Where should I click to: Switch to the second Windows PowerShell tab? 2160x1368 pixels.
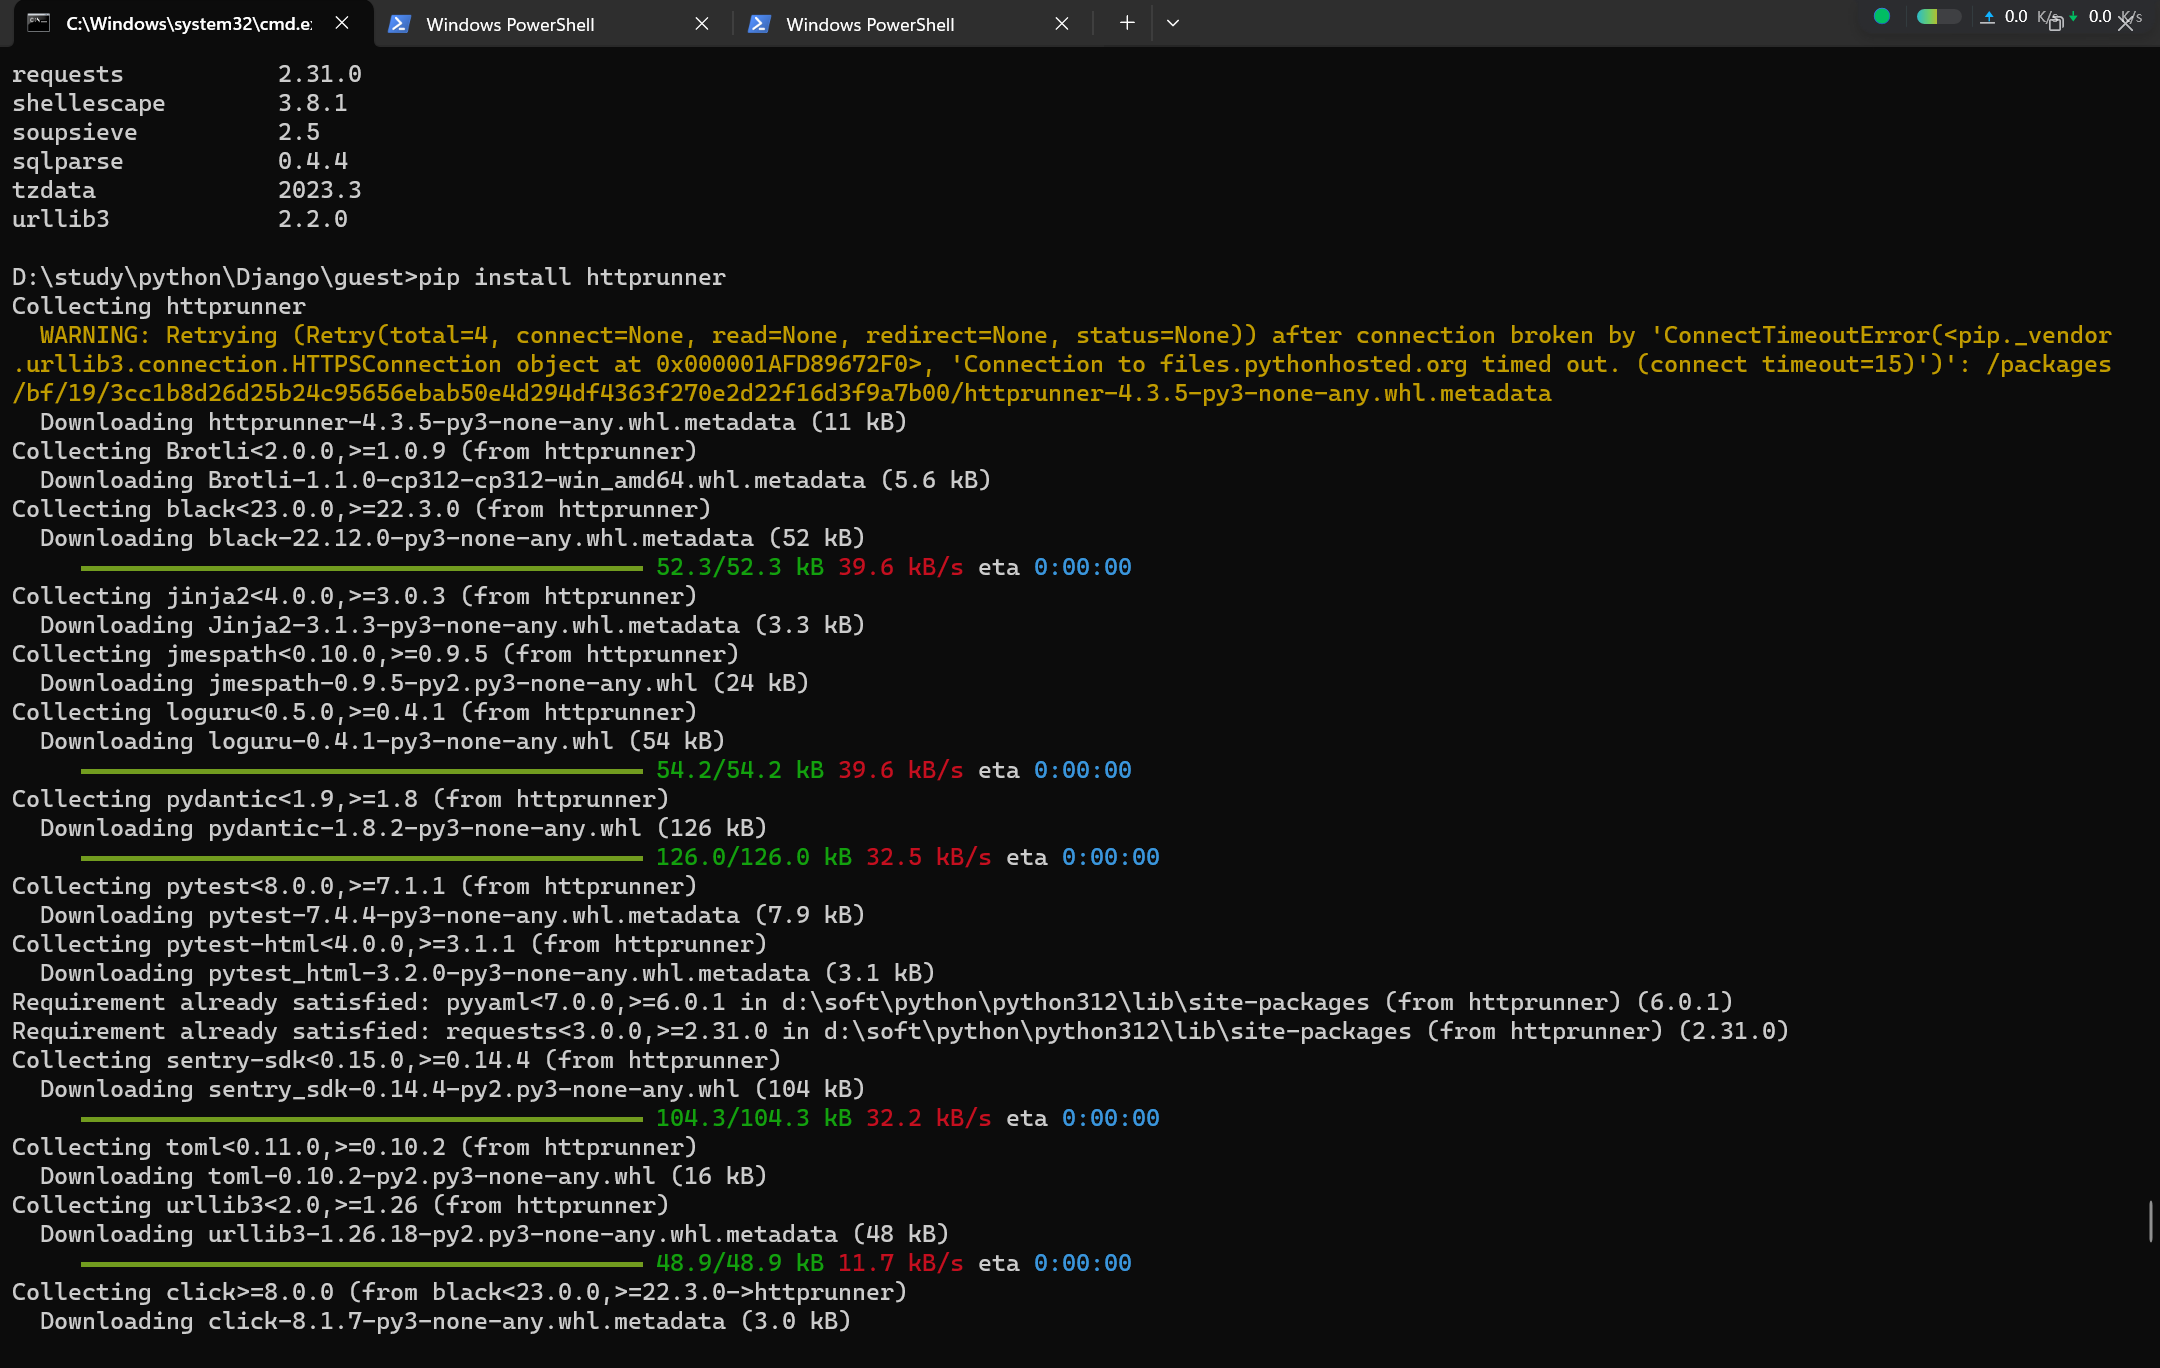(870, 24)
